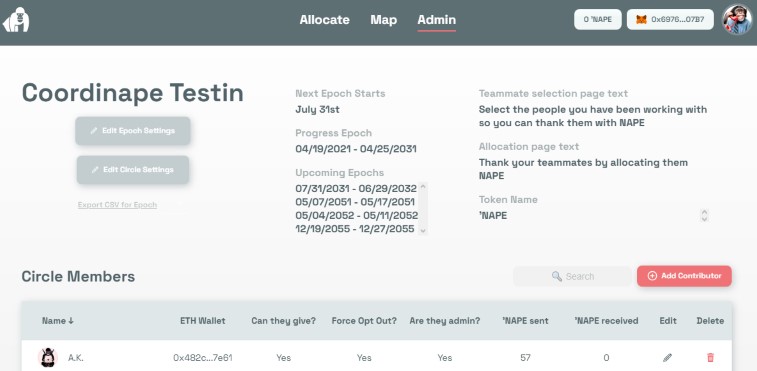This screenshot has height=371, width=757.
Task: Open the Map tab
Action: tap(384, 20)
